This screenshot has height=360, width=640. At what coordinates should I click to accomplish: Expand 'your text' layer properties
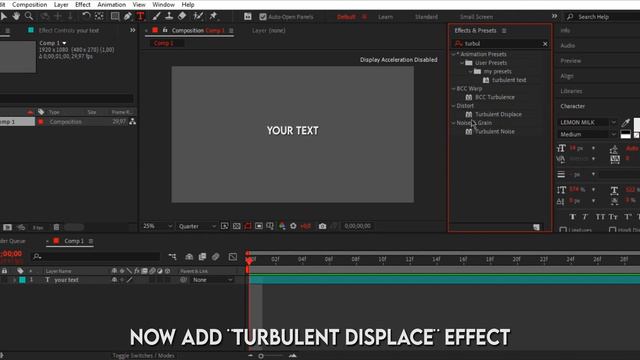[x=15, y=280]
